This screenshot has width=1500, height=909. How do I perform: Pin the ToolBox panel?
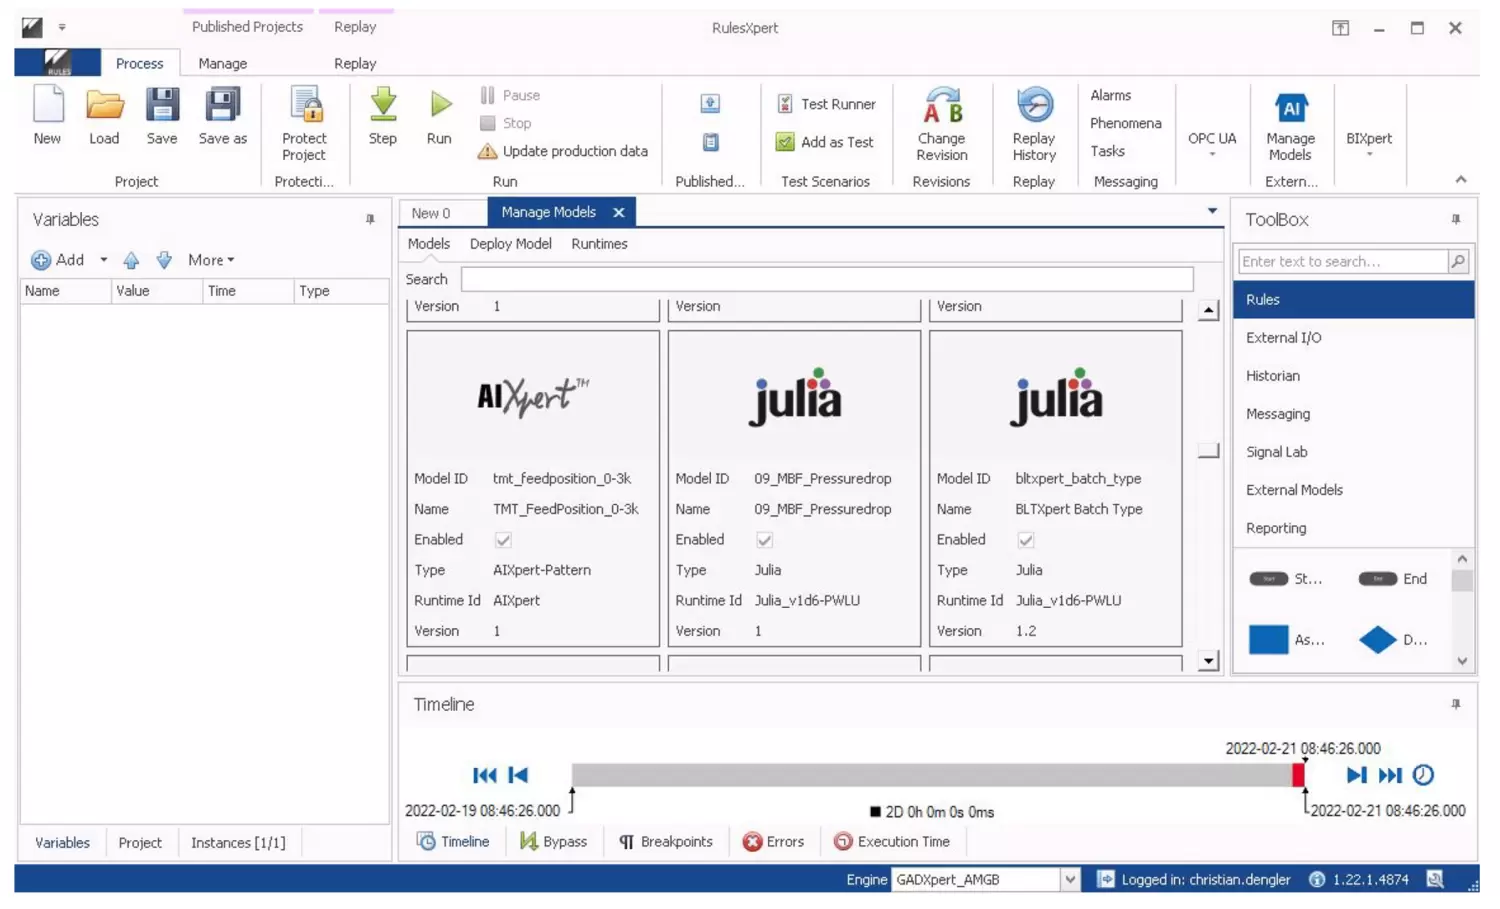[x=1456, y=219]
